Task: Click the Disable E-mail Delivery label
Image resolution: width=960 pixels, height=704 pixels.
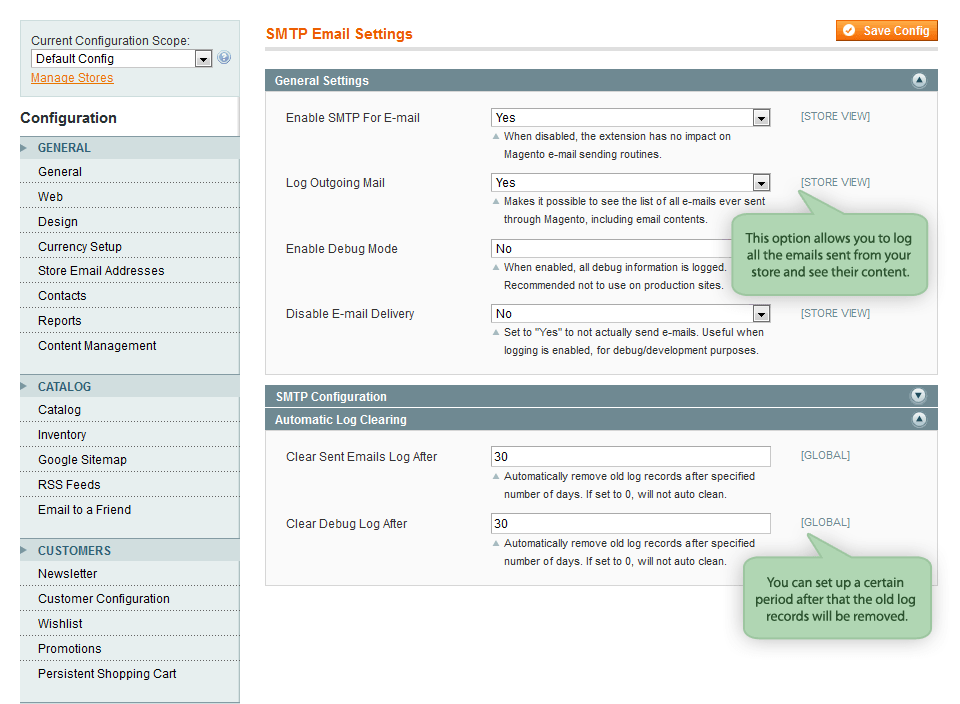Action: (350, 313)
